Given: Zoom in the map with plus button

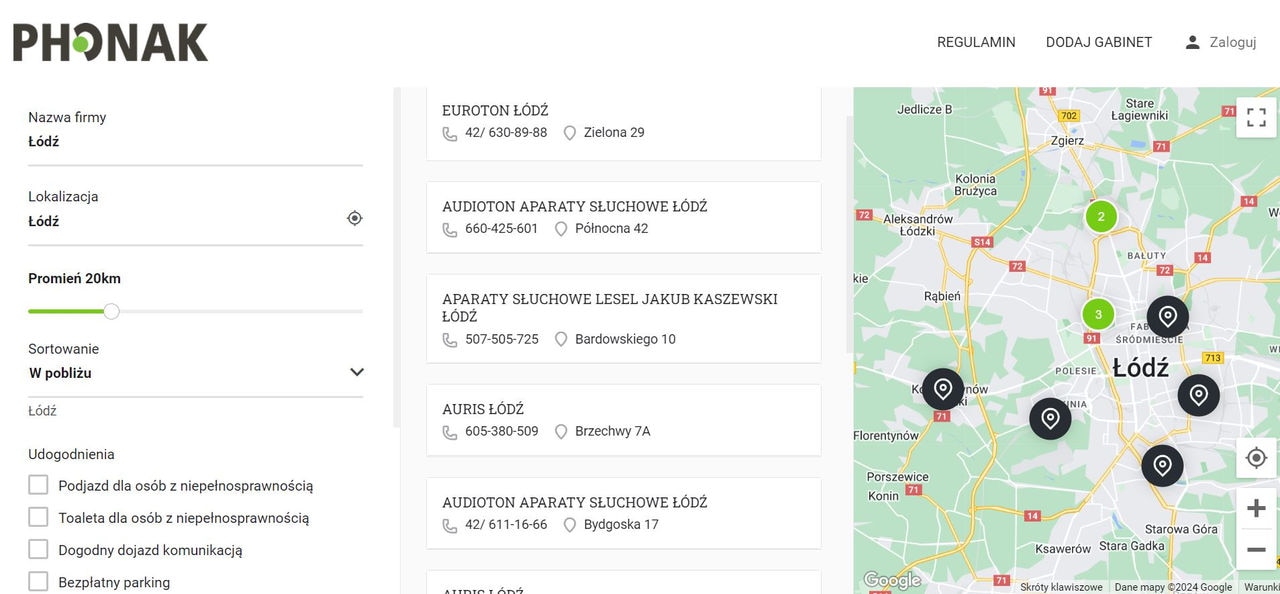Looking at the screenshot, I should coord(1257,509).
